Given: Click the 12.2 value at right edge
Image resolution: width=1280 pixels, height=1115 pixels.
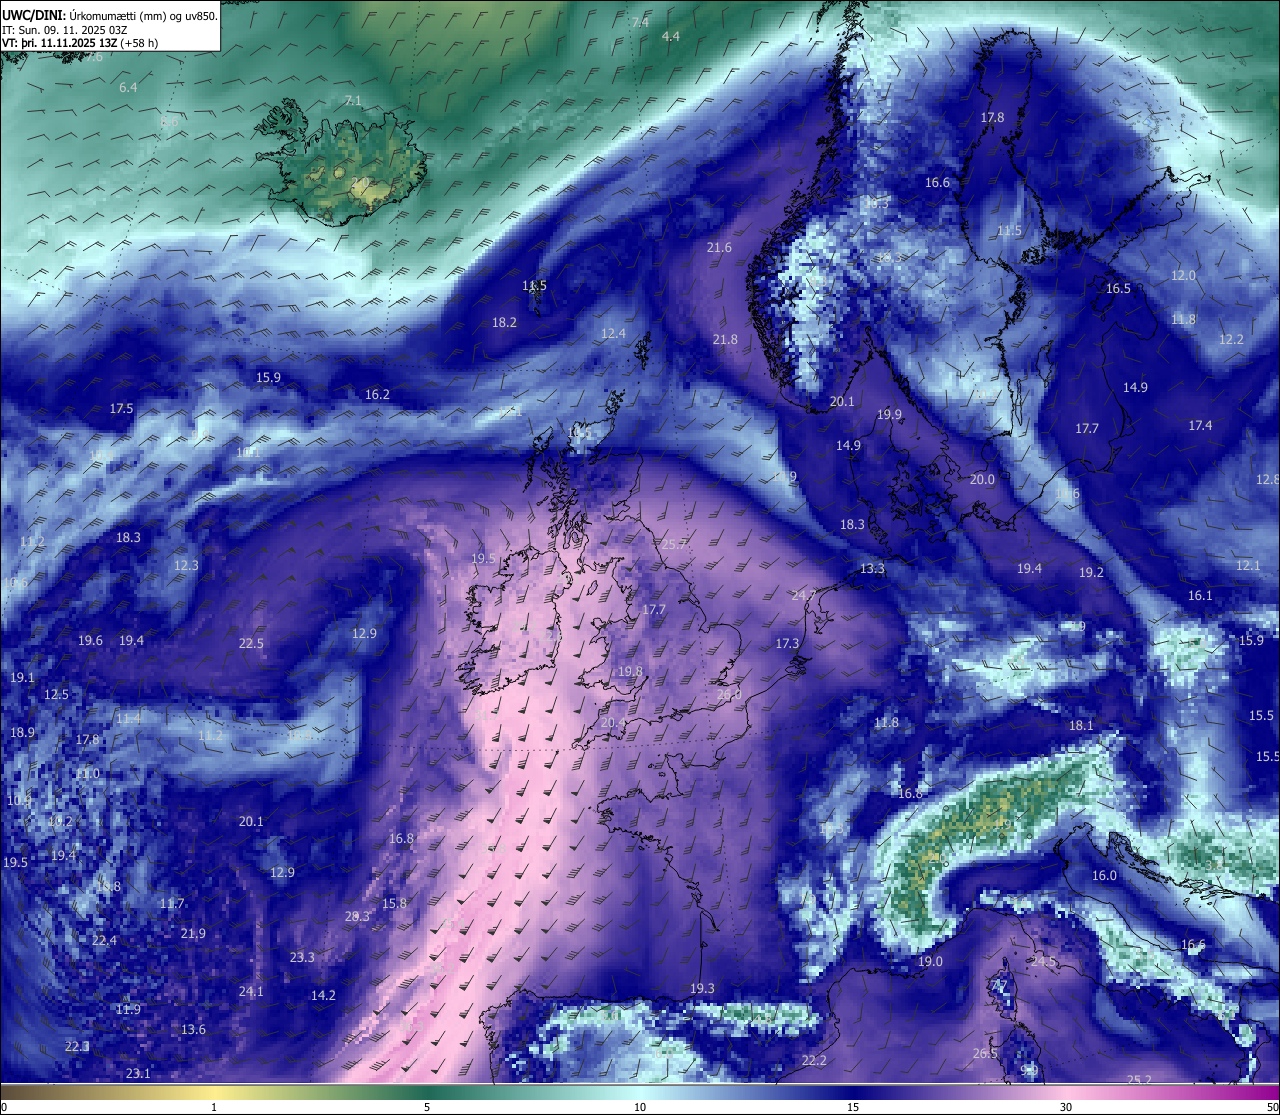Looking at the screenshot, I should click(x=1231, y=340).
